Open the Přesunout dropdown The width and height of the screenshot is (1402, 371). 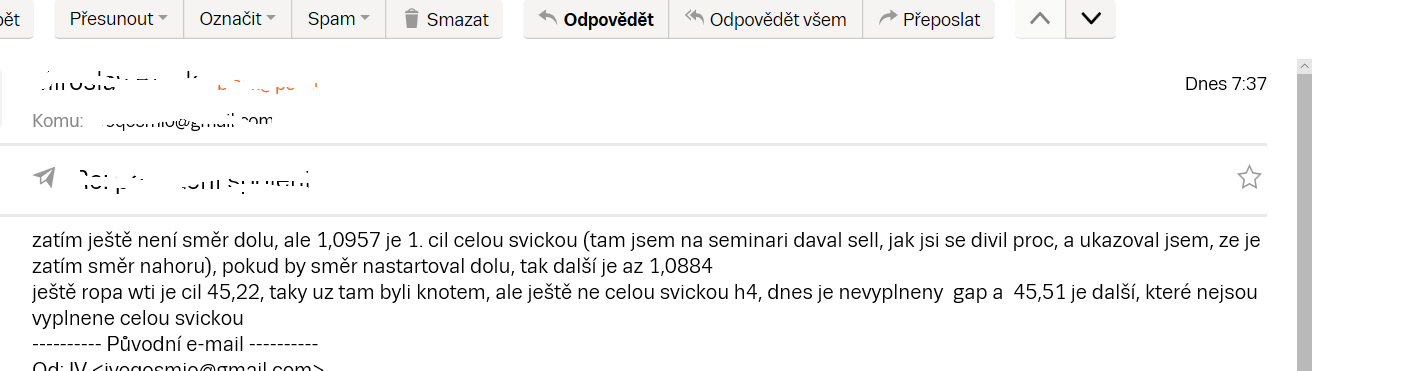point(119,19)
